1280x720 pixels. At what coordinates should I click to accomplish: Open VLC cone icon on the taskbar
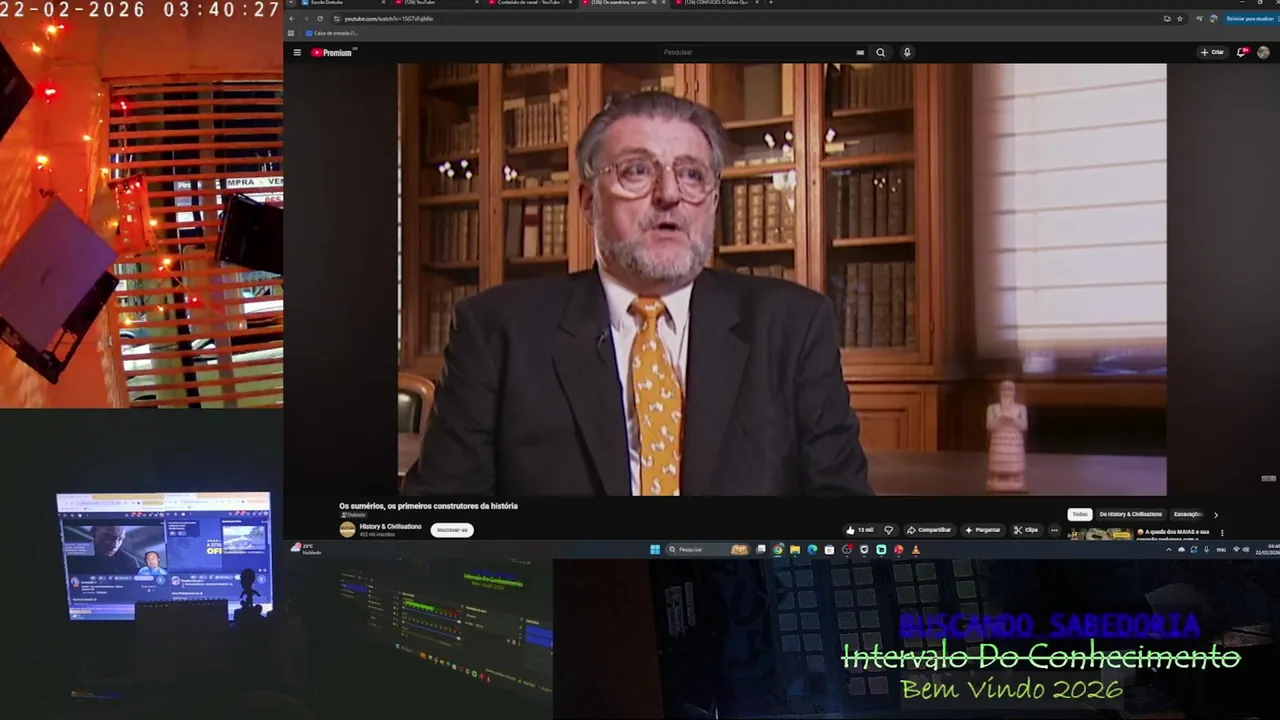pyautogui.click(x=915, y=549)
